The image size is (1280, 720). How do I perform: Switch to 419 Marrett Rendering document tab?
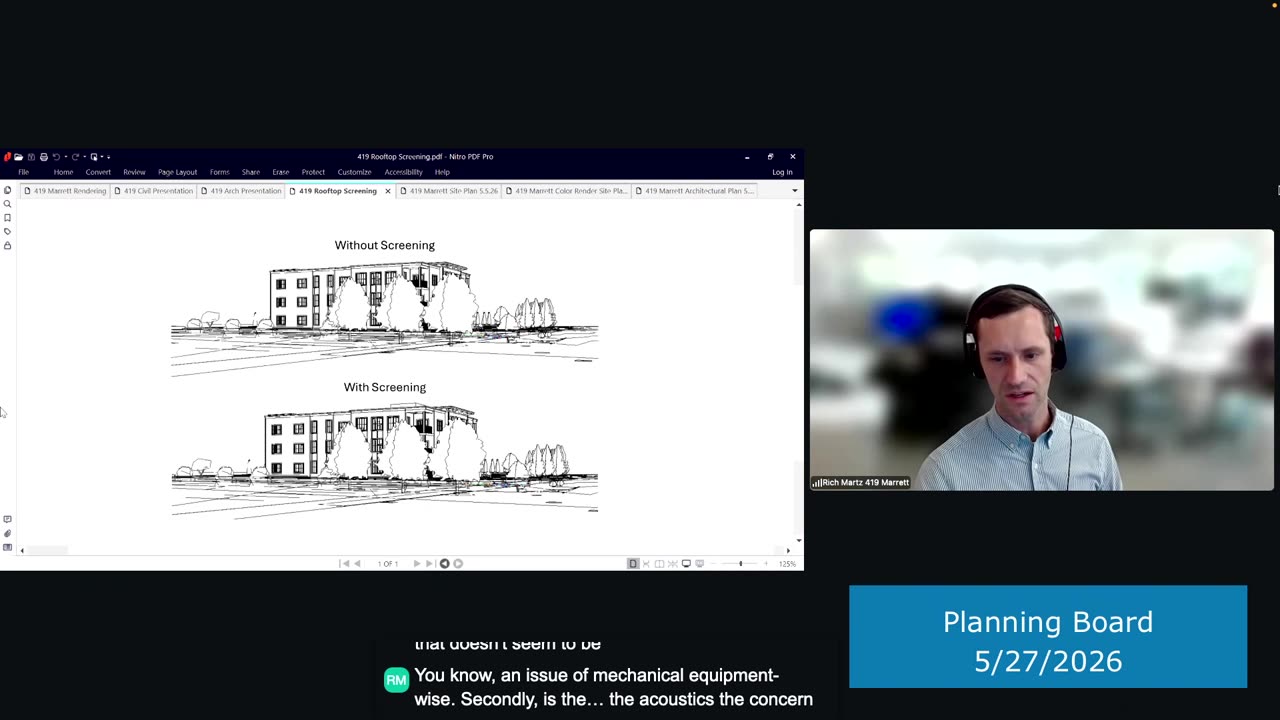click(x=65, y=190)
